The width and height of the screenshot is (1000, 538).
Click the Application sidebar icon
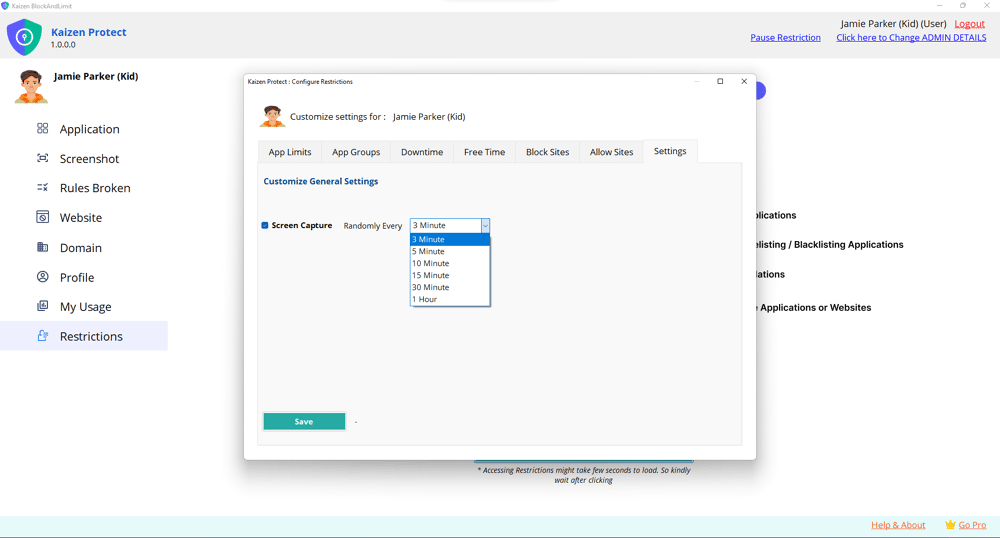coord(42,129)
